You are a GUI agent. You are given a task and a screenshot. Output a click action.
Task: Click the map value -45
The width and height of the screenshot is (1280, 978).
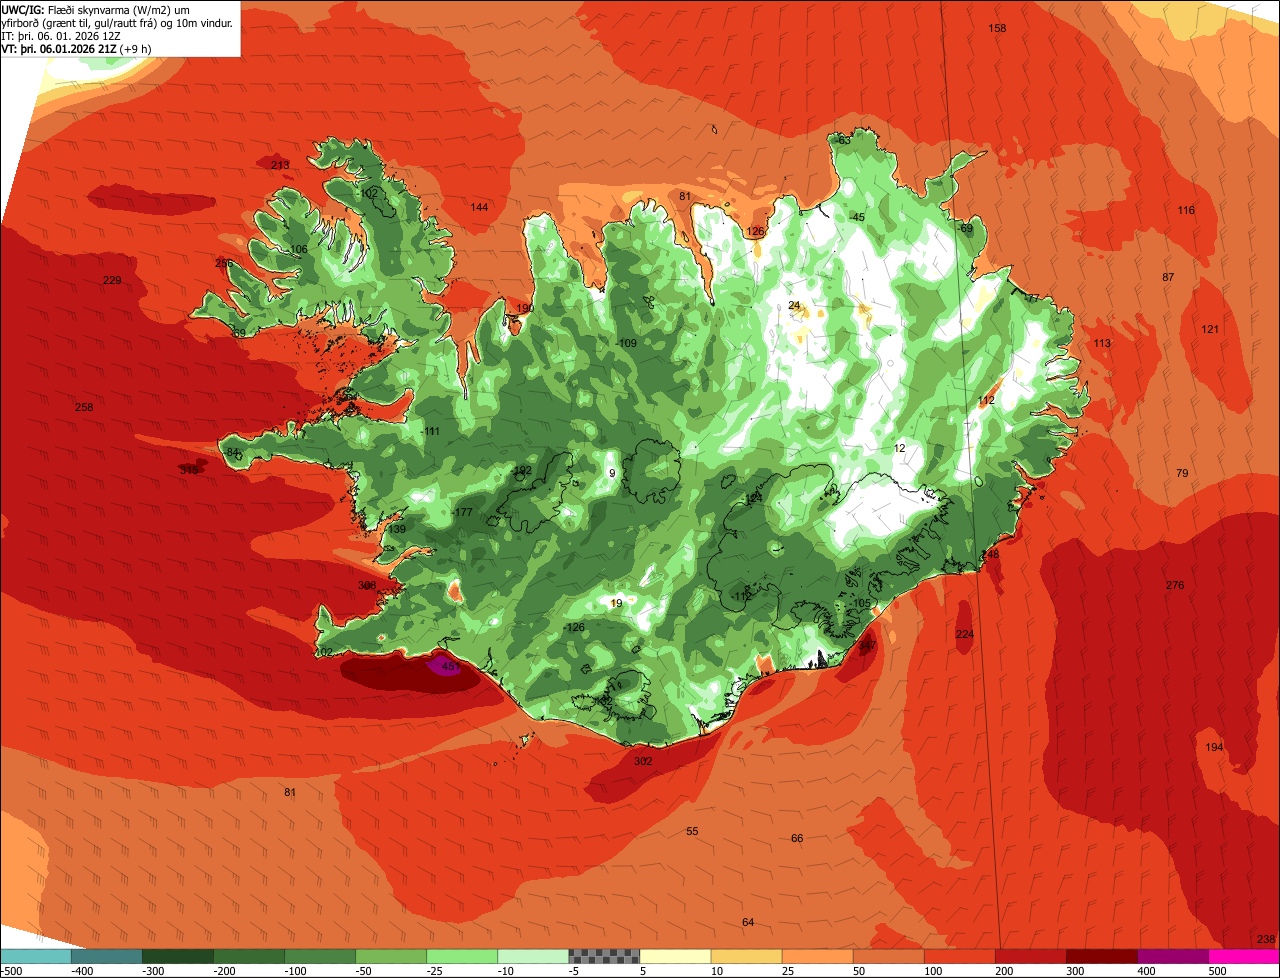click(x=856, y=217)
